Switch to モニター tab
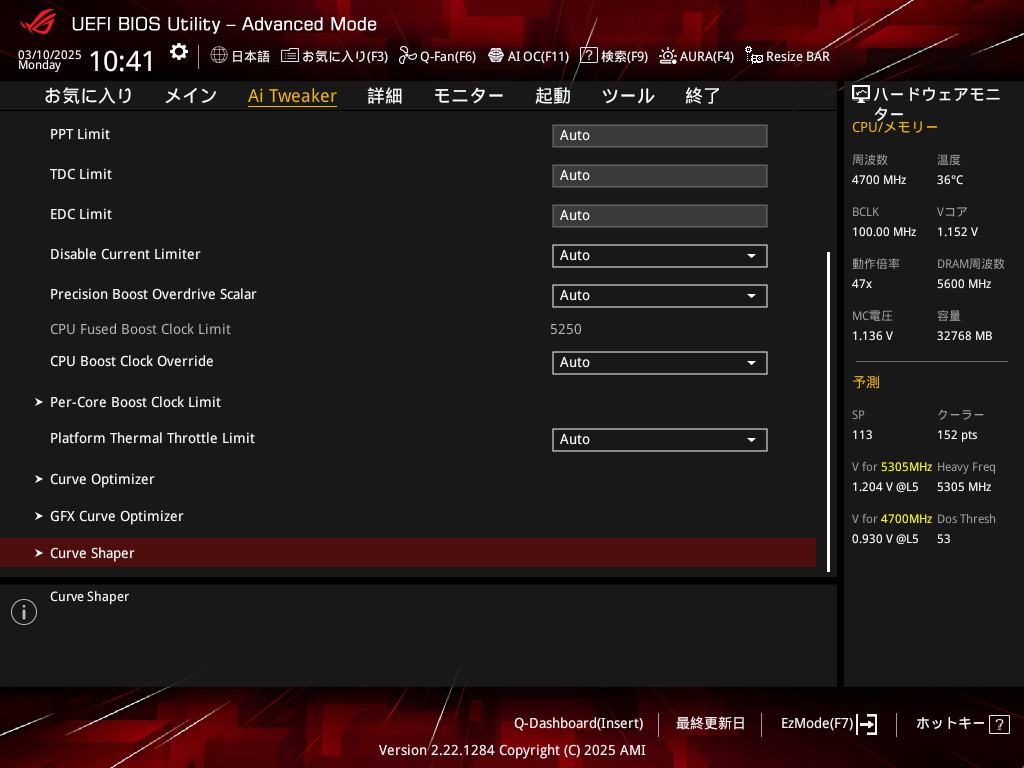 click(x=468, y=96)
